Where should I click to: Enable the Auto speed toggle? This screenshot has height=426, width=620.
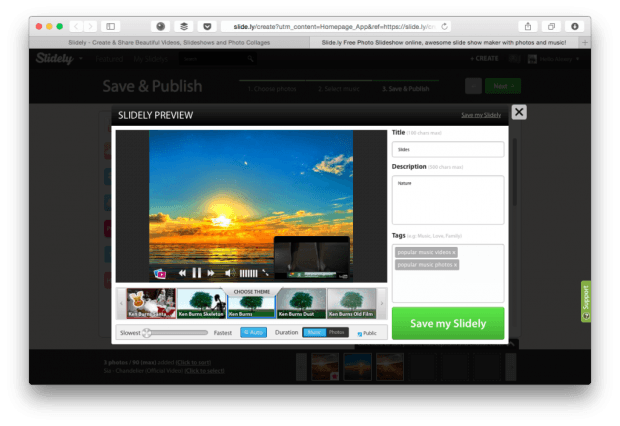pos(253,332)
